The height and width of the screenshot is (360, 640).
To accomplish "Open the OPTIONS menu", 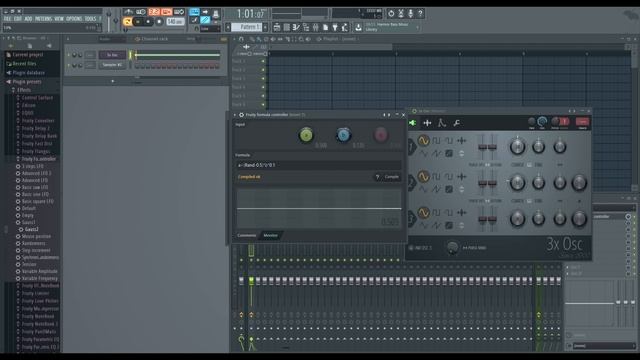I will tap(74, 19).
